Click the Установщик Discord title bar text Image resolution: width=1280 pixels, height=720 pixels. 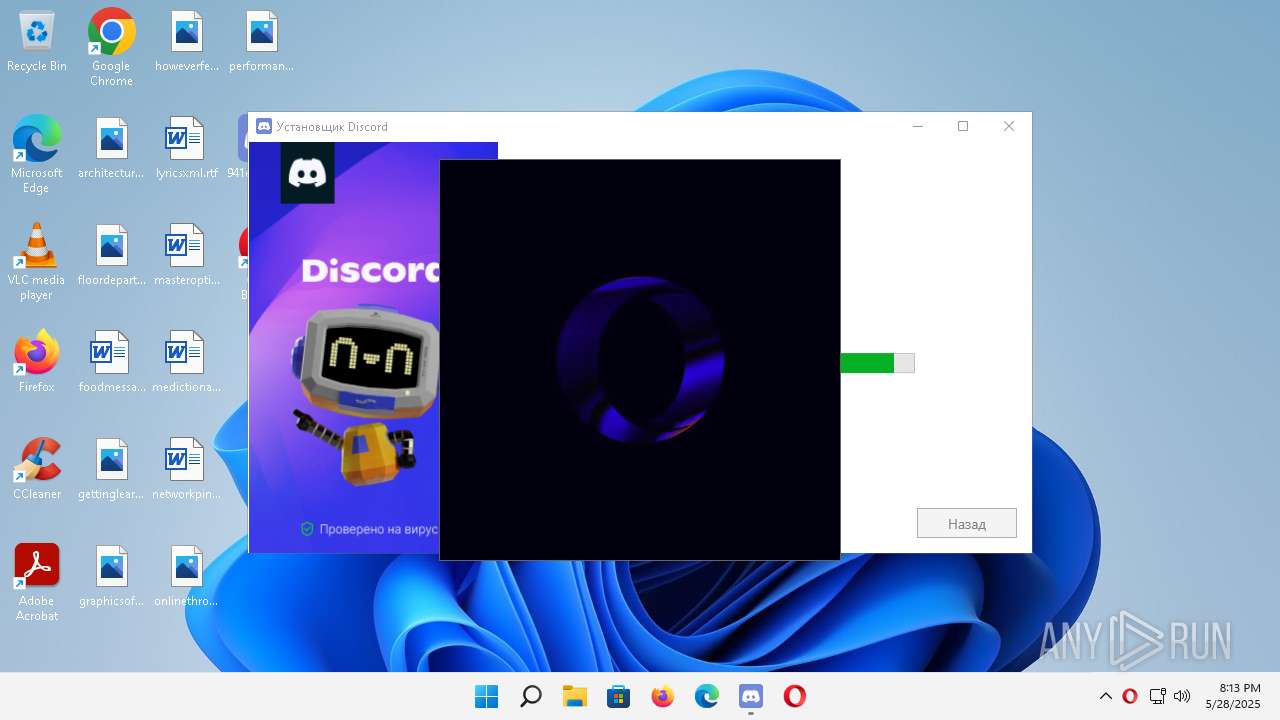pyautogui.click(x=332, y=127)
